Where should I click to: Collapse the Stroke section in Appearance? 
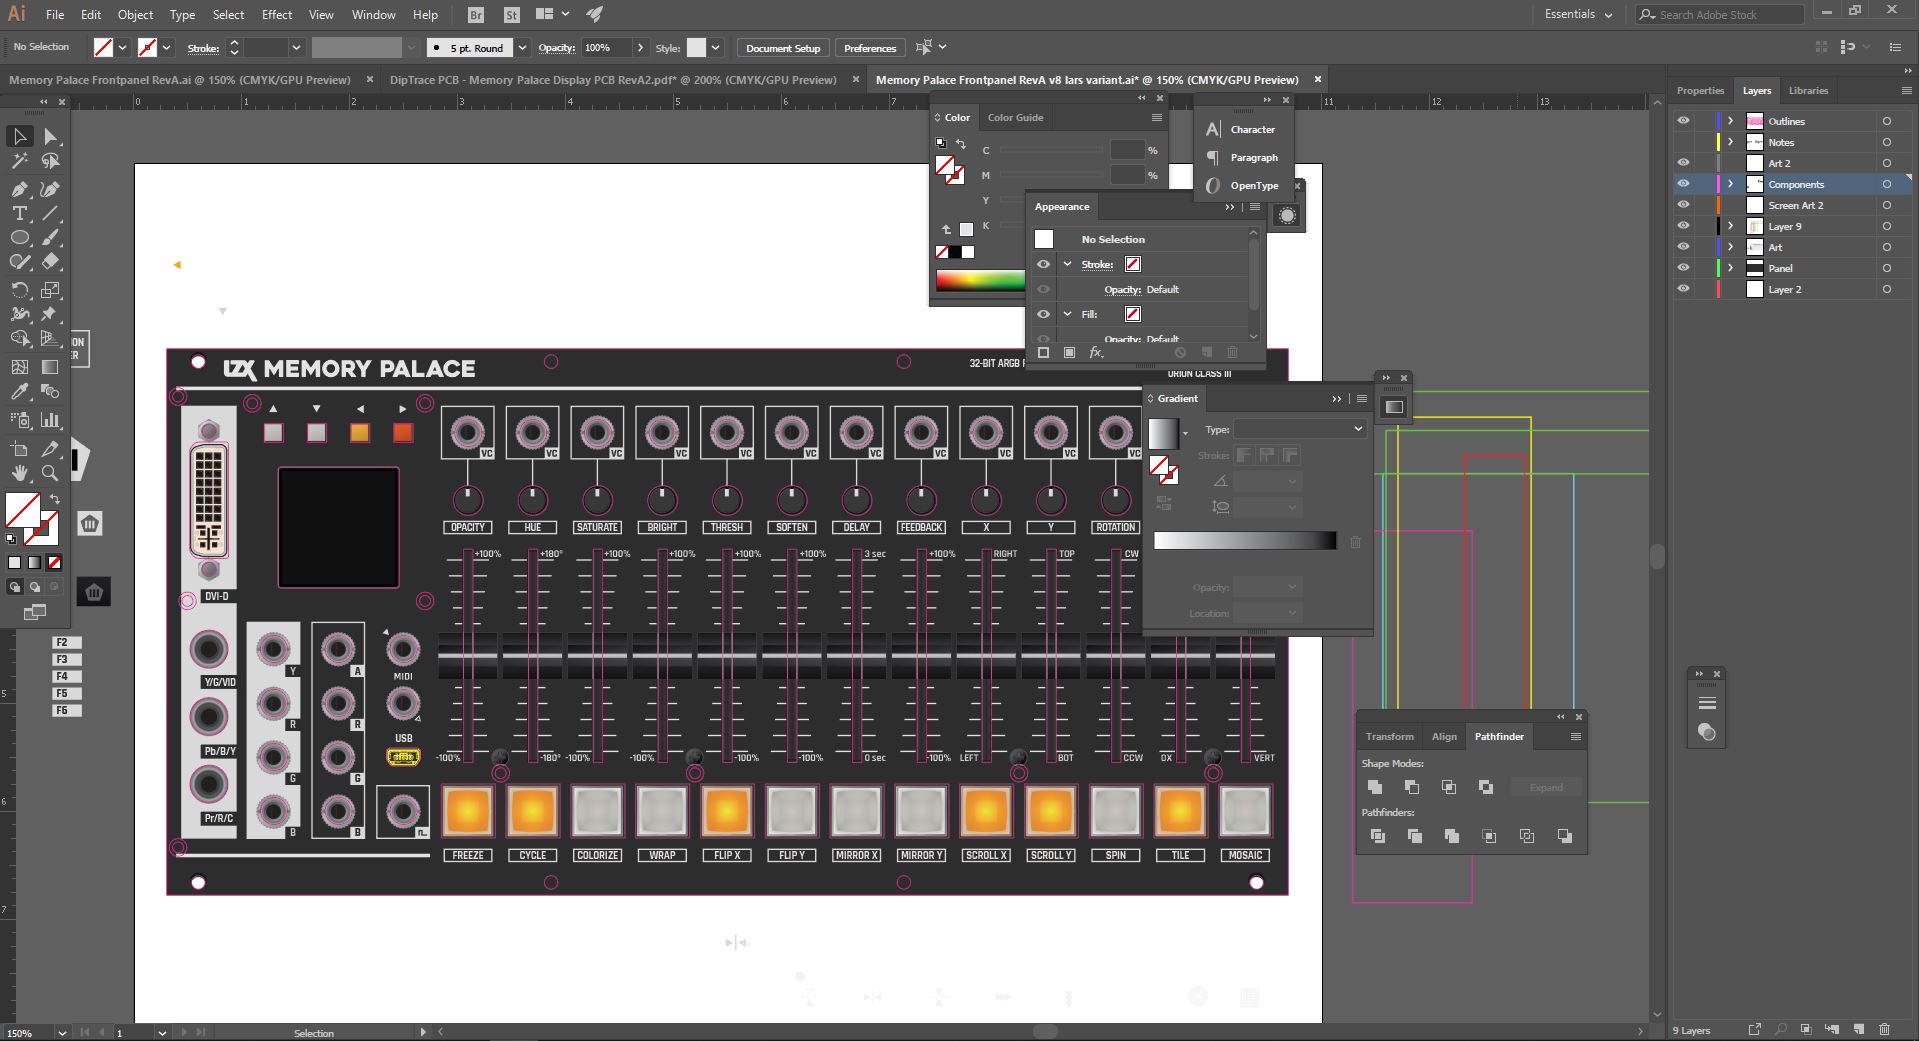pyautogui.click(x=1067, y=264)
